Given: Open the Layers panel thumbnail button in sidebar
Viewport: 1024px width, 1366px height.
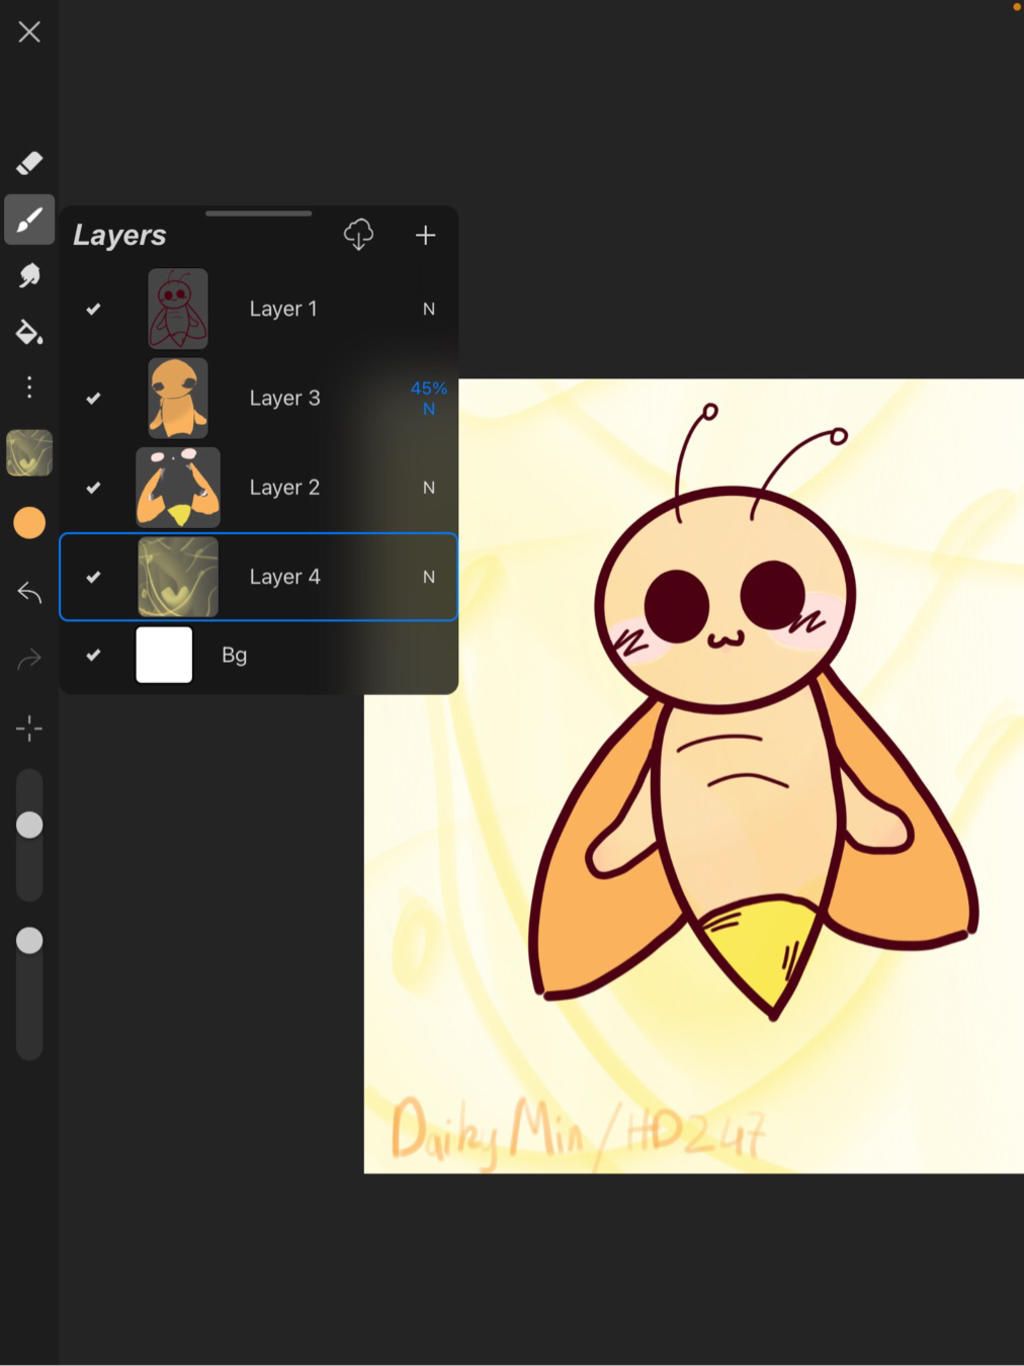Looking at the screenshot, I should pos(29,453).
